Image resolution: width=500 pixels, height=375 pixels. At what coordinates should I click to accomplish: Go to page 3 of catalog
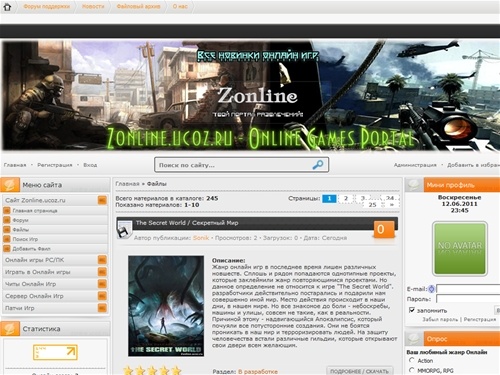coord(363,198)
